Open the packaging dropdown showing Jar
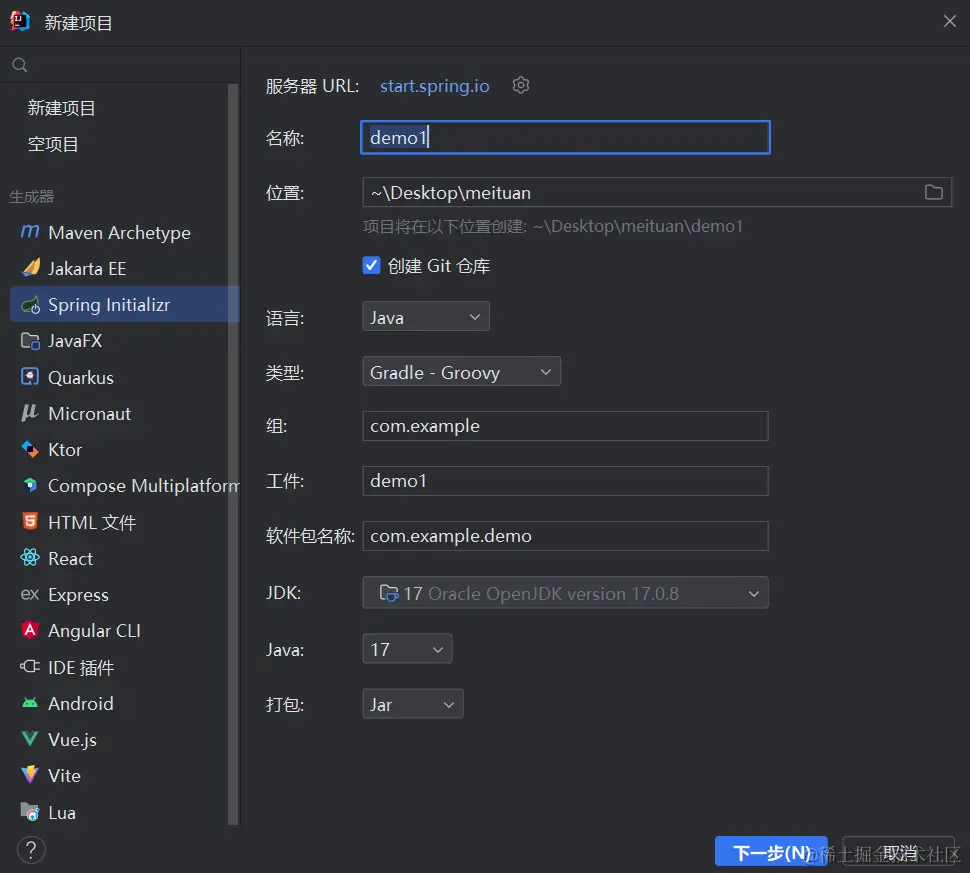 click(413, 704)
